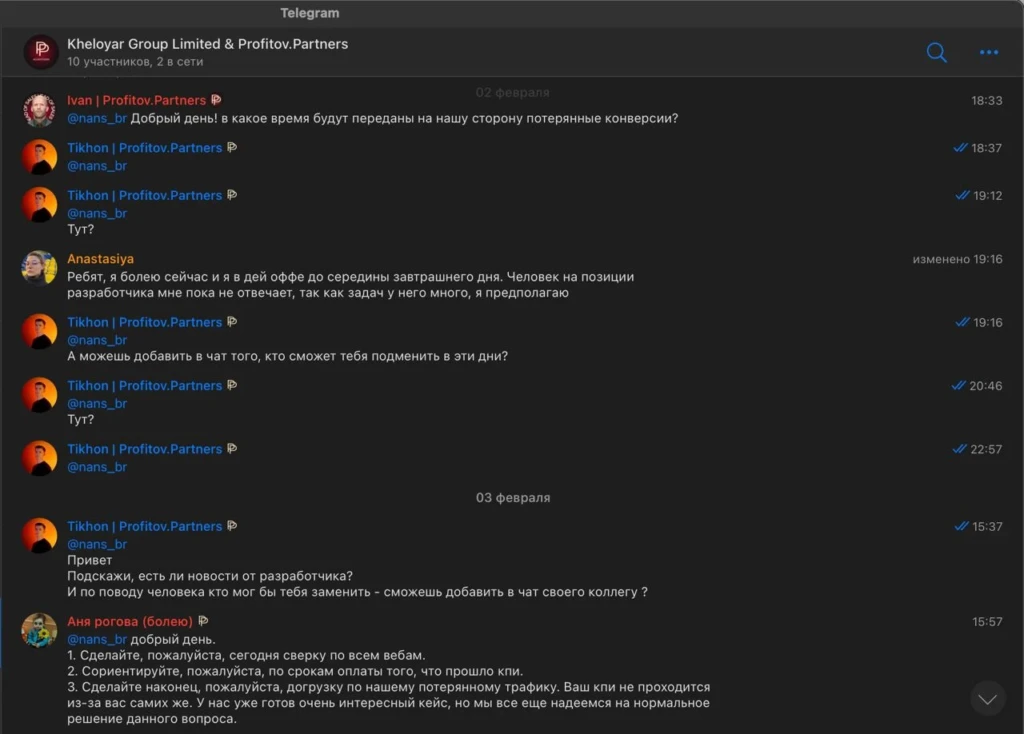The width and height of the screenshot is (1024, 734).
Task: Jump to latest message with down-chevron button
Action: click(x=987, y=699)
